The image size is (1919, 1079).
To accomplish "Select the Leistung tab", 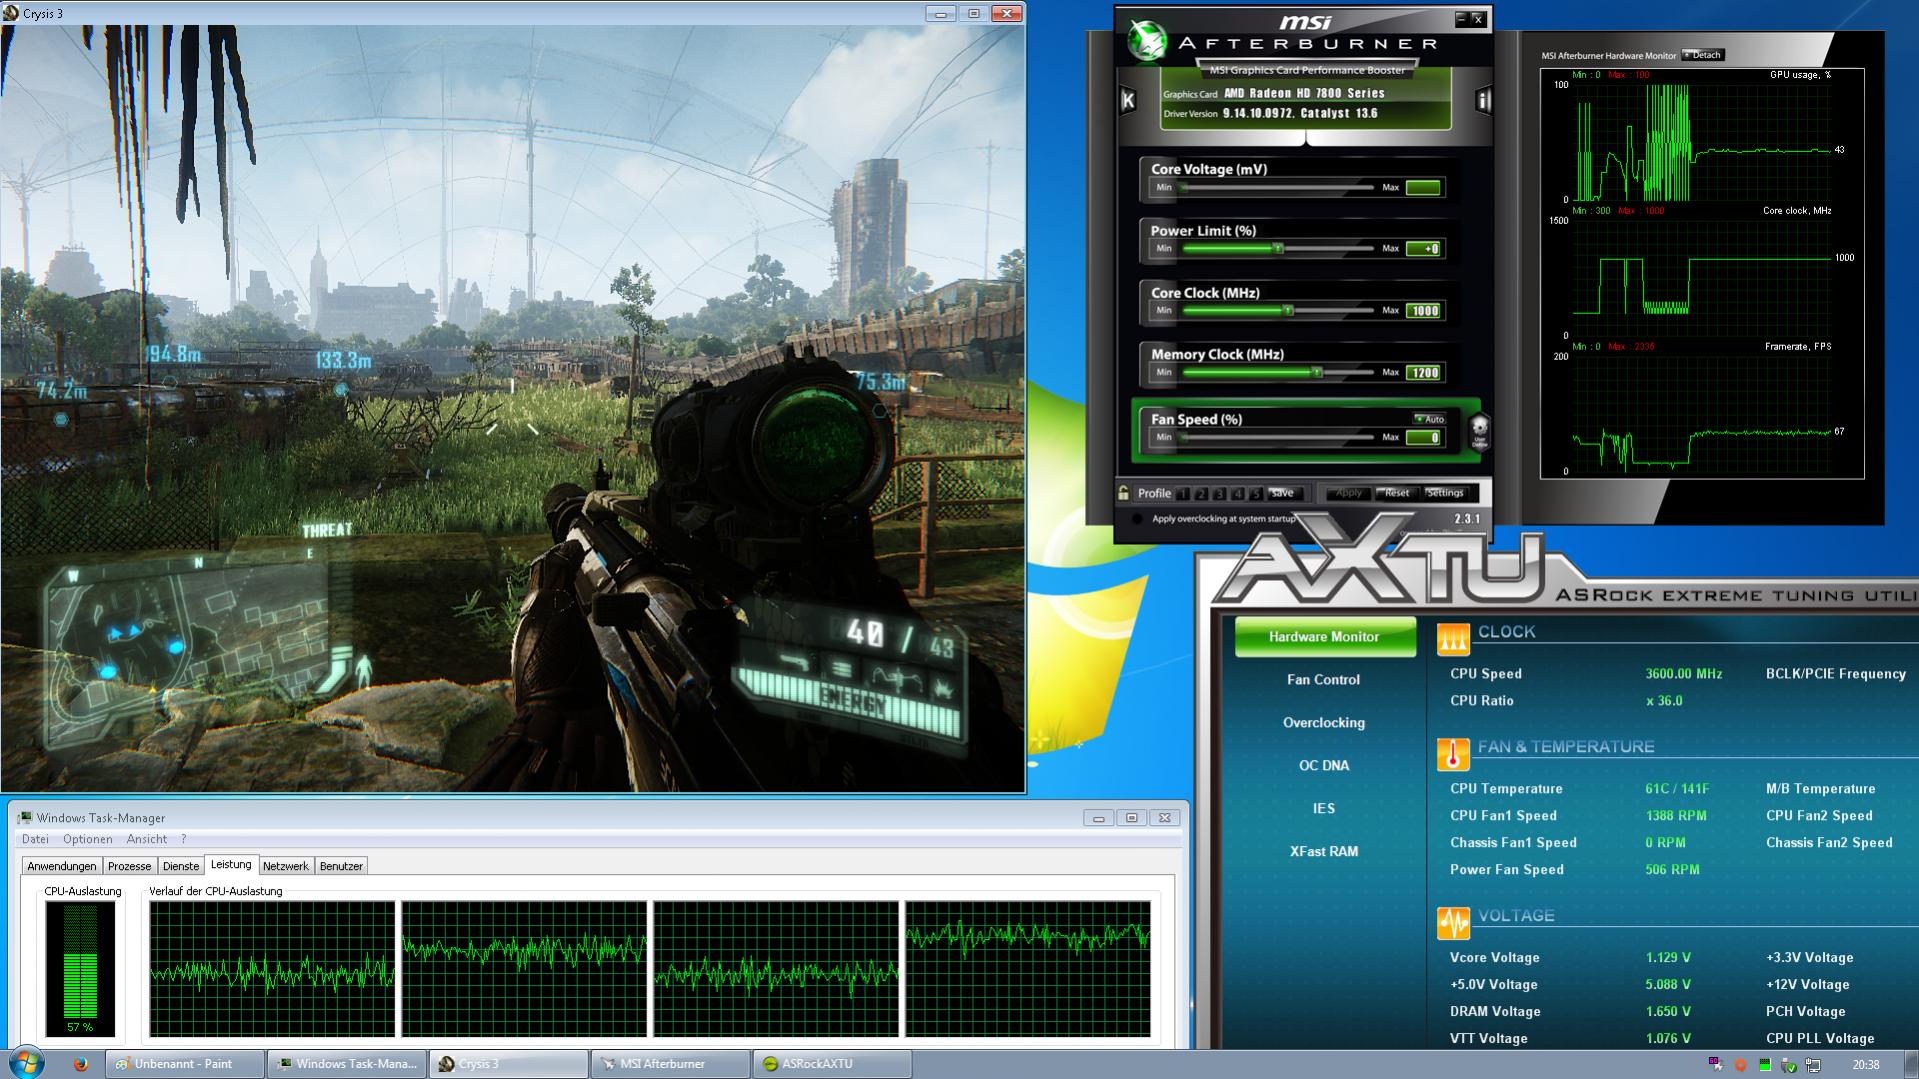I will pyautogui.click(x=231, y=865).
